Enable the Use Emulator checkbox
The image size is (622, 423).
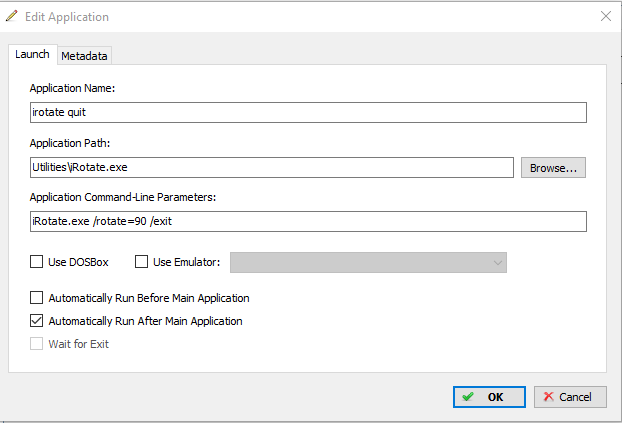pyautogui.click(x=142, y=262)
